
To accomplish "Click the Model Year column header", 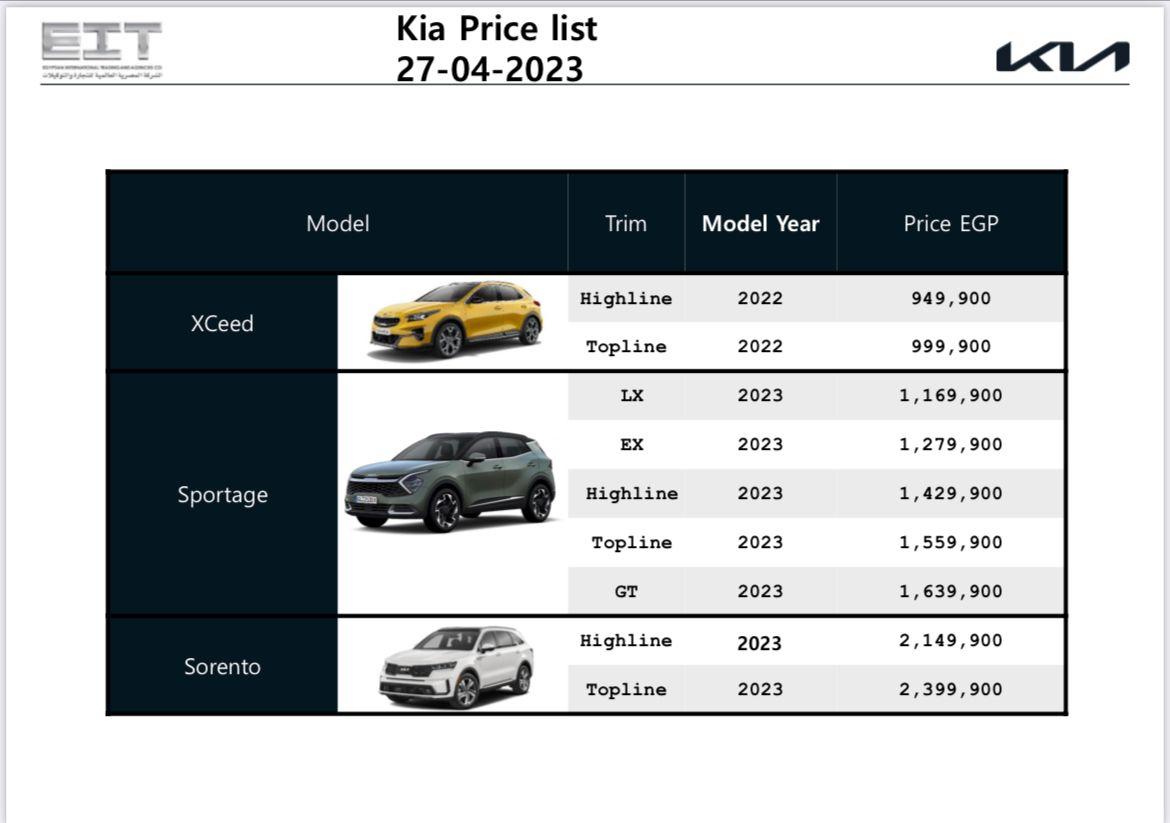I will pos(760,223).
